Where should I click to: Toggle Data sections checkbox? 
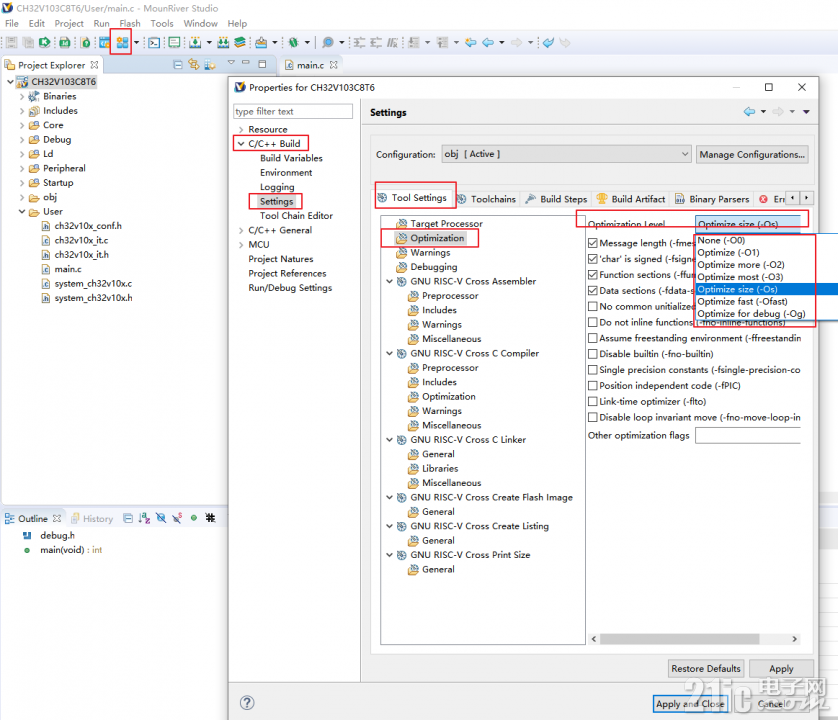[x=592, y=291]
